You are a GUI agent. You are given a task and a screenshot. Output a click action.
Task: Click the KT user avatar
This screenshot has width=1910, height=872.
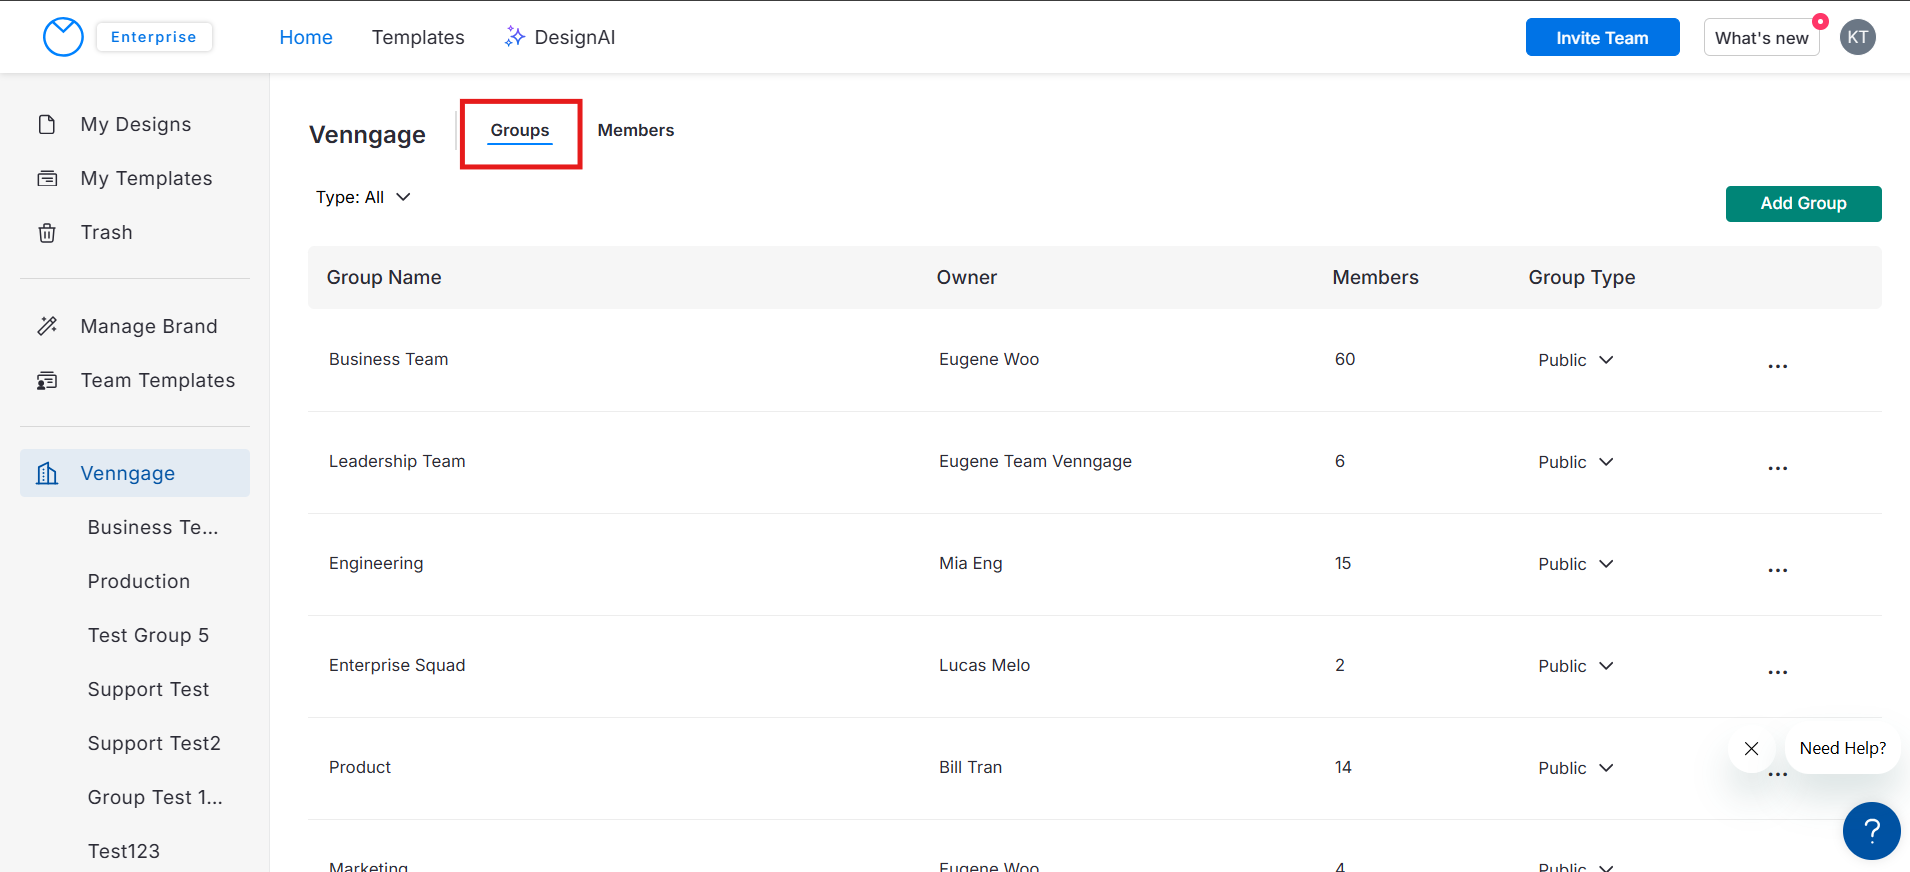1857,37
